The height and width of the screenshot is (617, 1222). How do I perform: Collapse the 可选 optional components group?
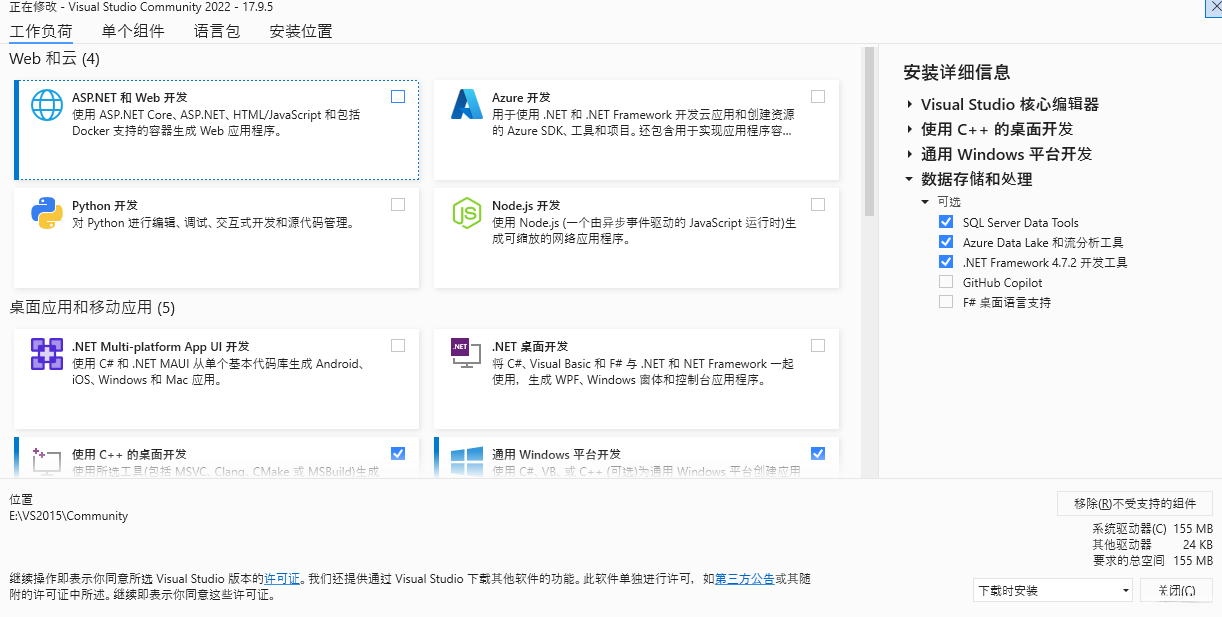pyautogui.click(x=926, y=202)
